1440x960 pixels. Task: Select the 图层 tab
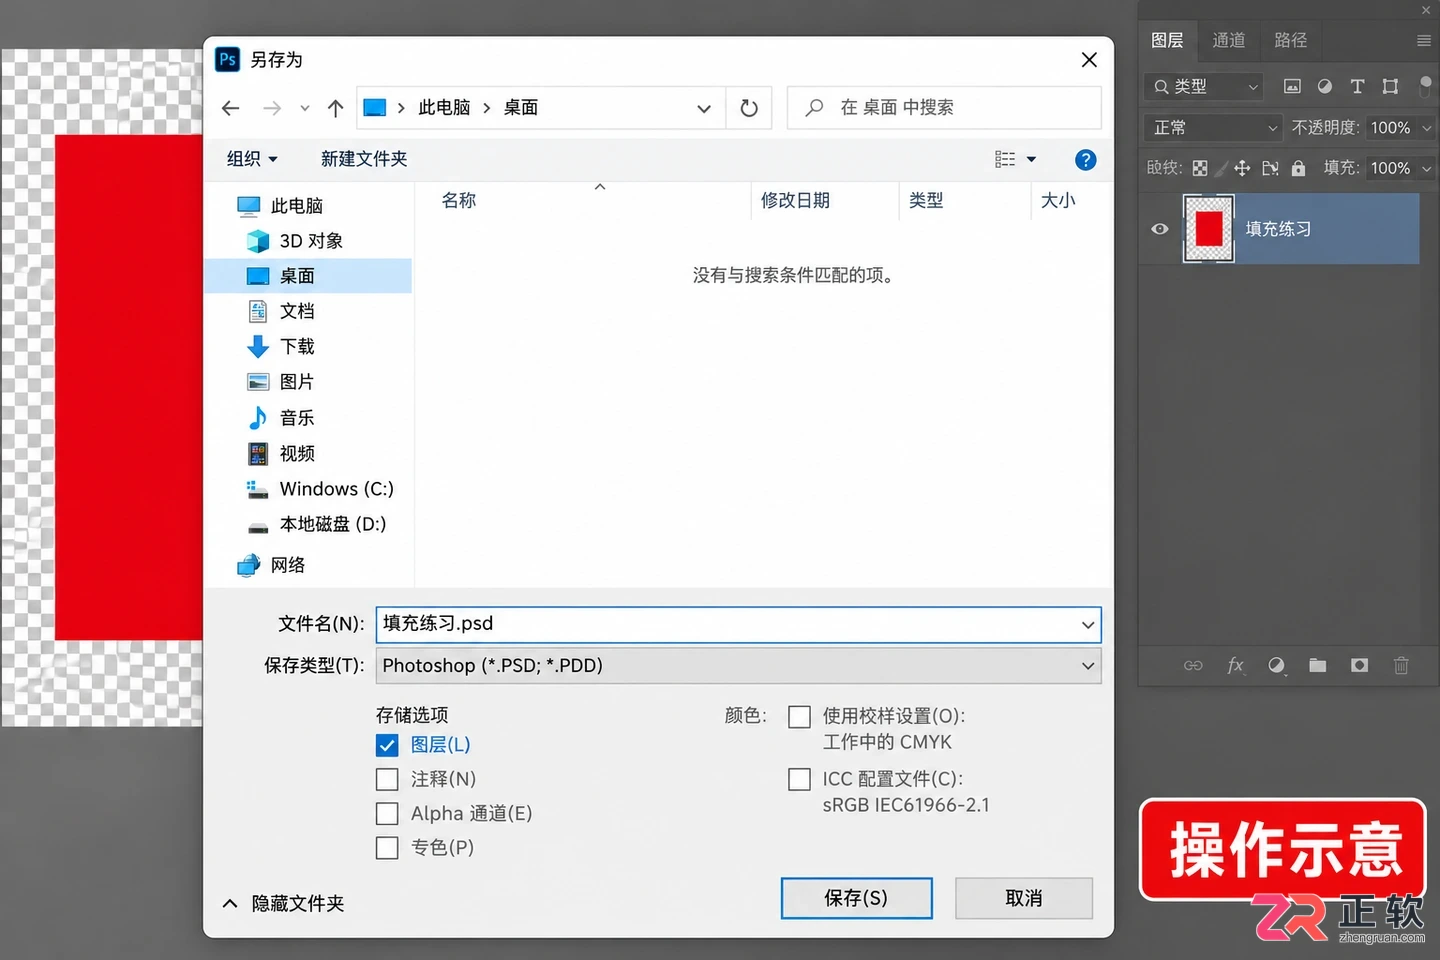pyautogui.click(x=1167, y=40)
